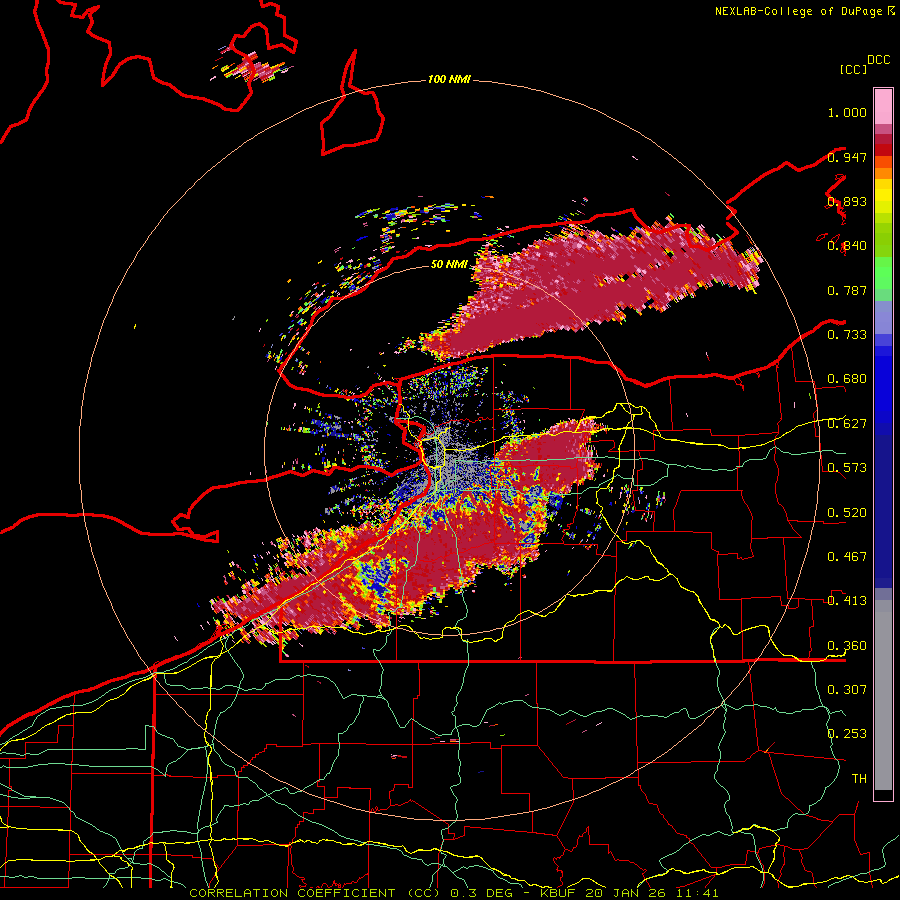Click the 0.733 scale value

click(x=847, y=335)
